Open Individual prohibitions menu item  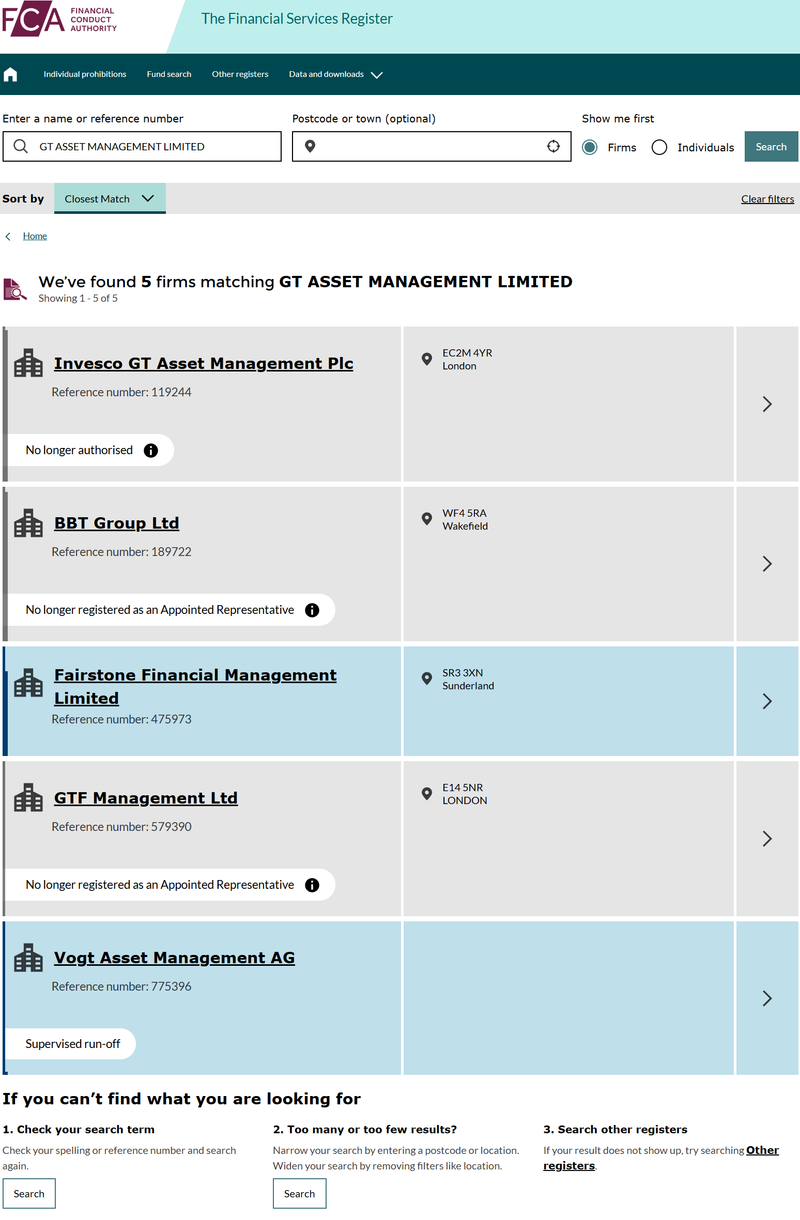[85, 75]
